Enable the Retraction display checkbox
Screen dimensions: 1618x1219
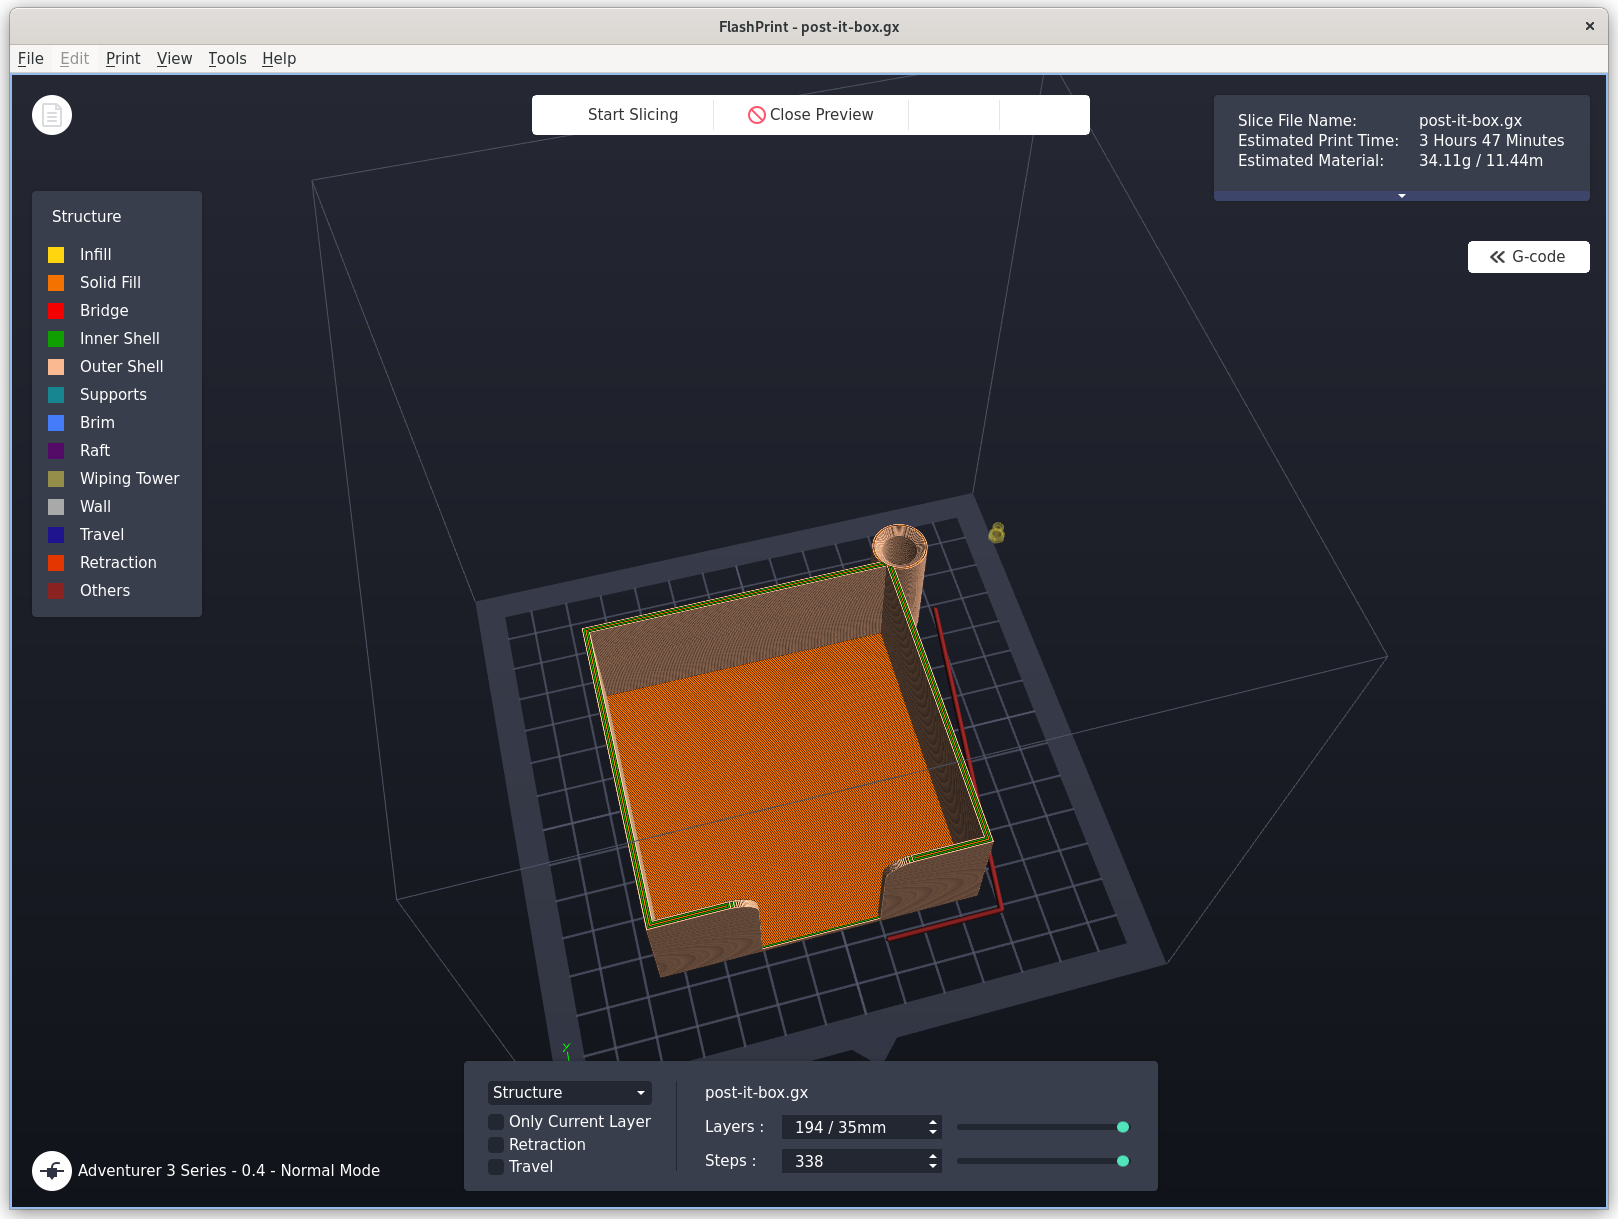coord(496,1144)
